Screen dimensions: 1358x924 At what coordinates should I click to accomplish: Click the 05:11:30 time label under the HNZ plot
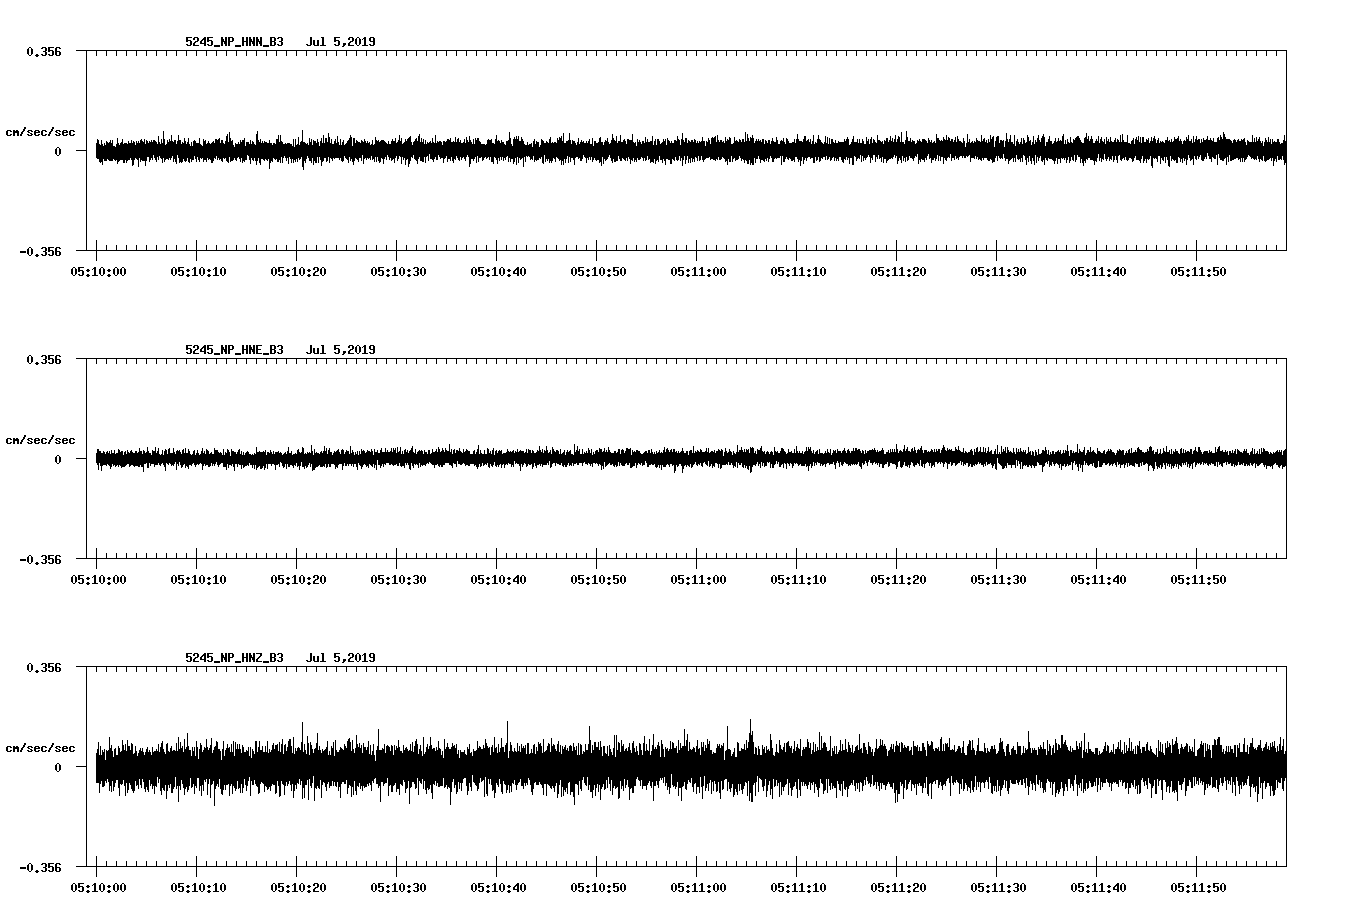pyautogui.click(x=998, y=887)
